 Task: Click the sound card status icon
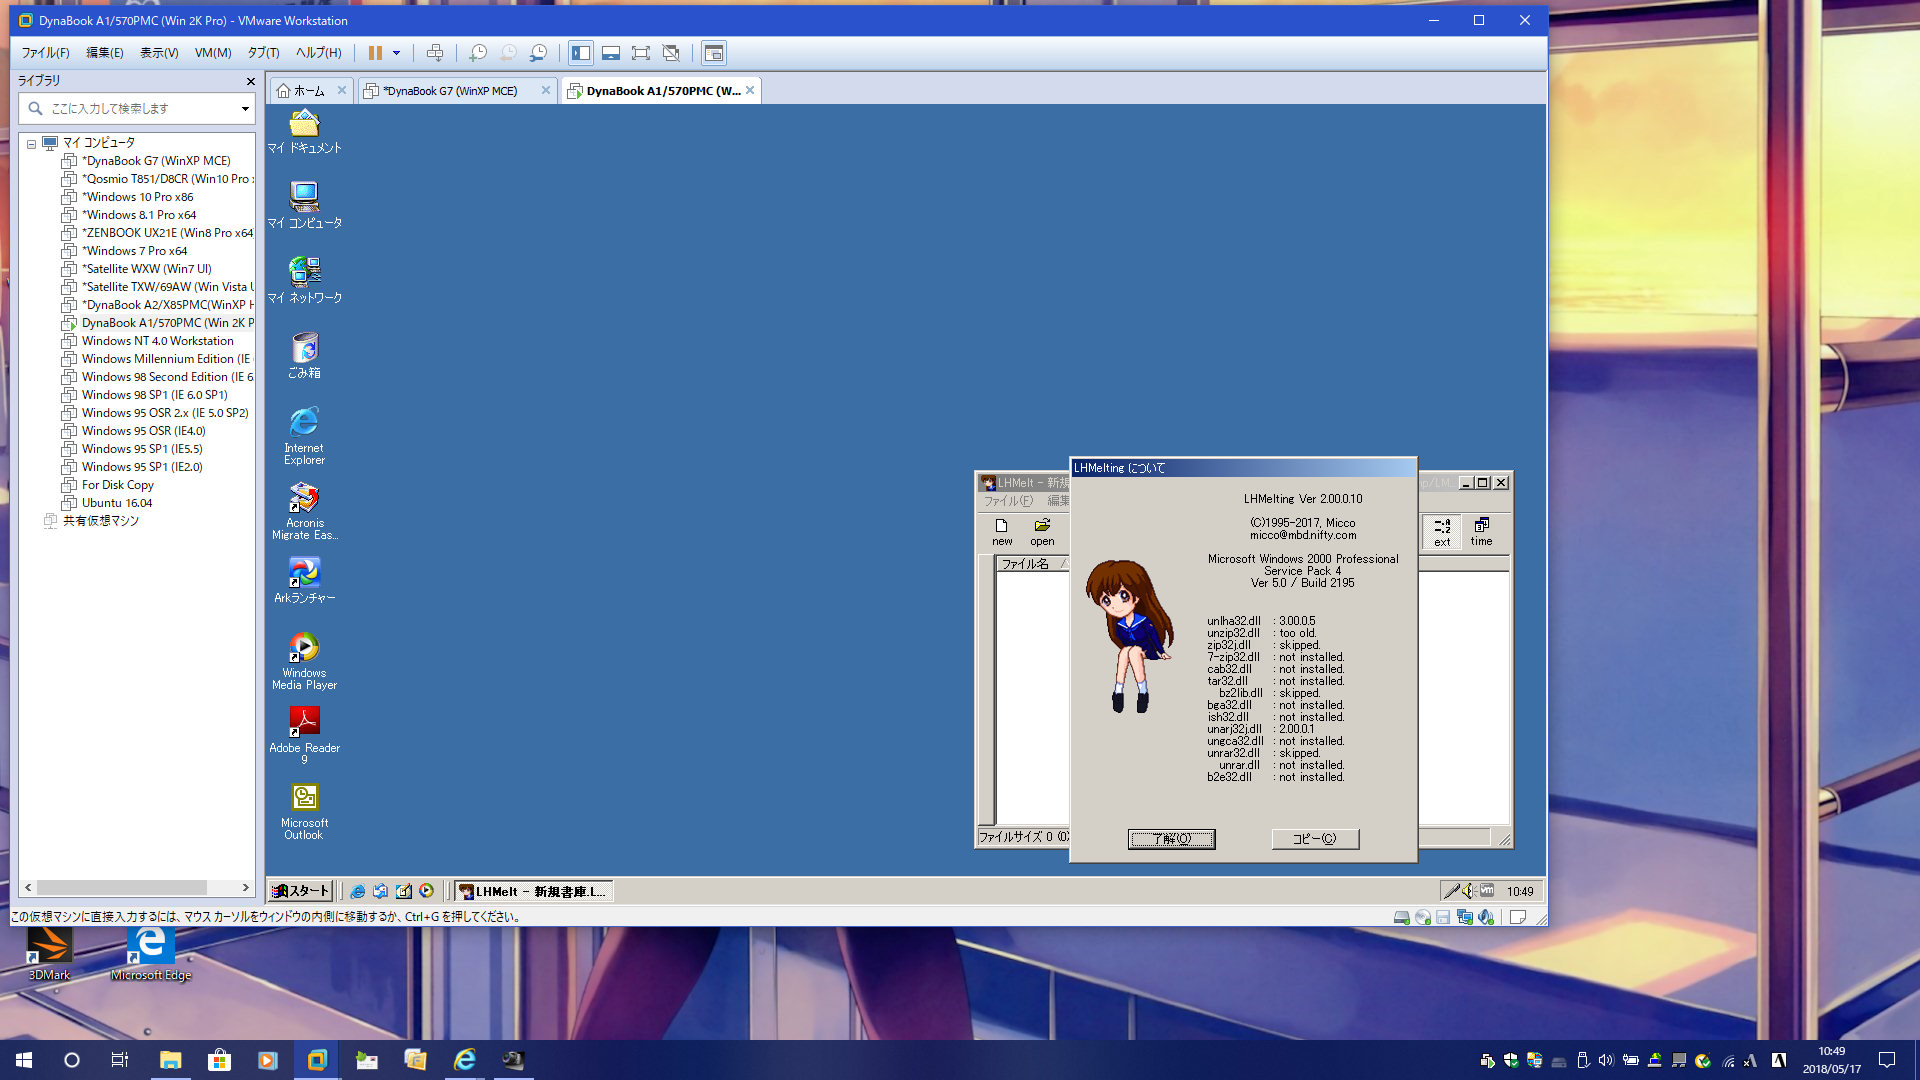(1486, 917)
